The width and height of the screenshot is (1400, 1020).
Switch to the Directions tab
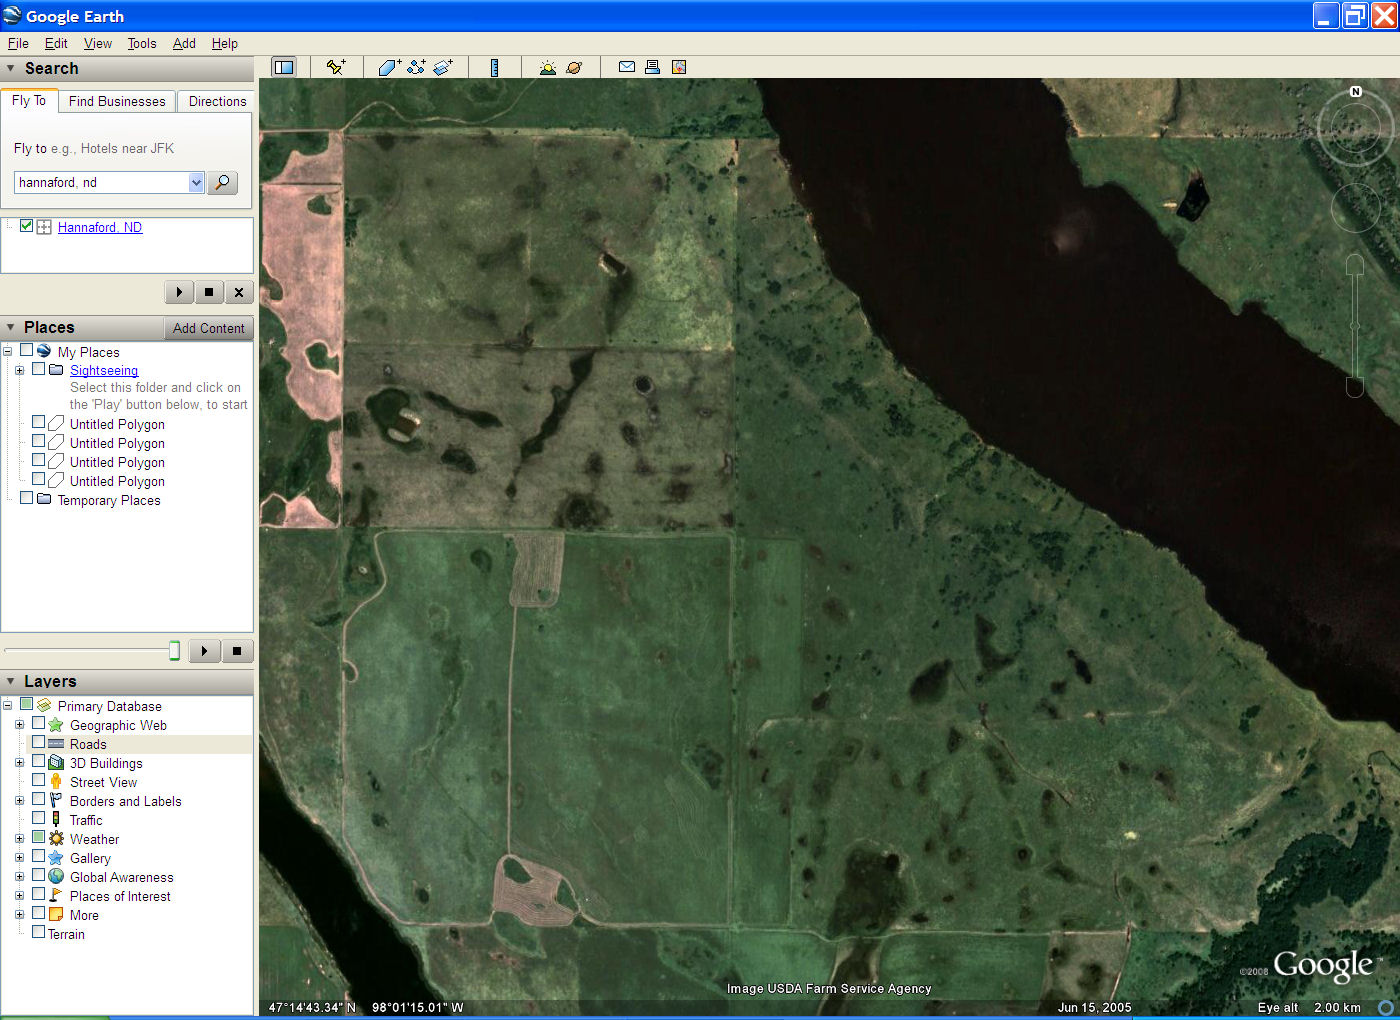(x=217, y=101)
